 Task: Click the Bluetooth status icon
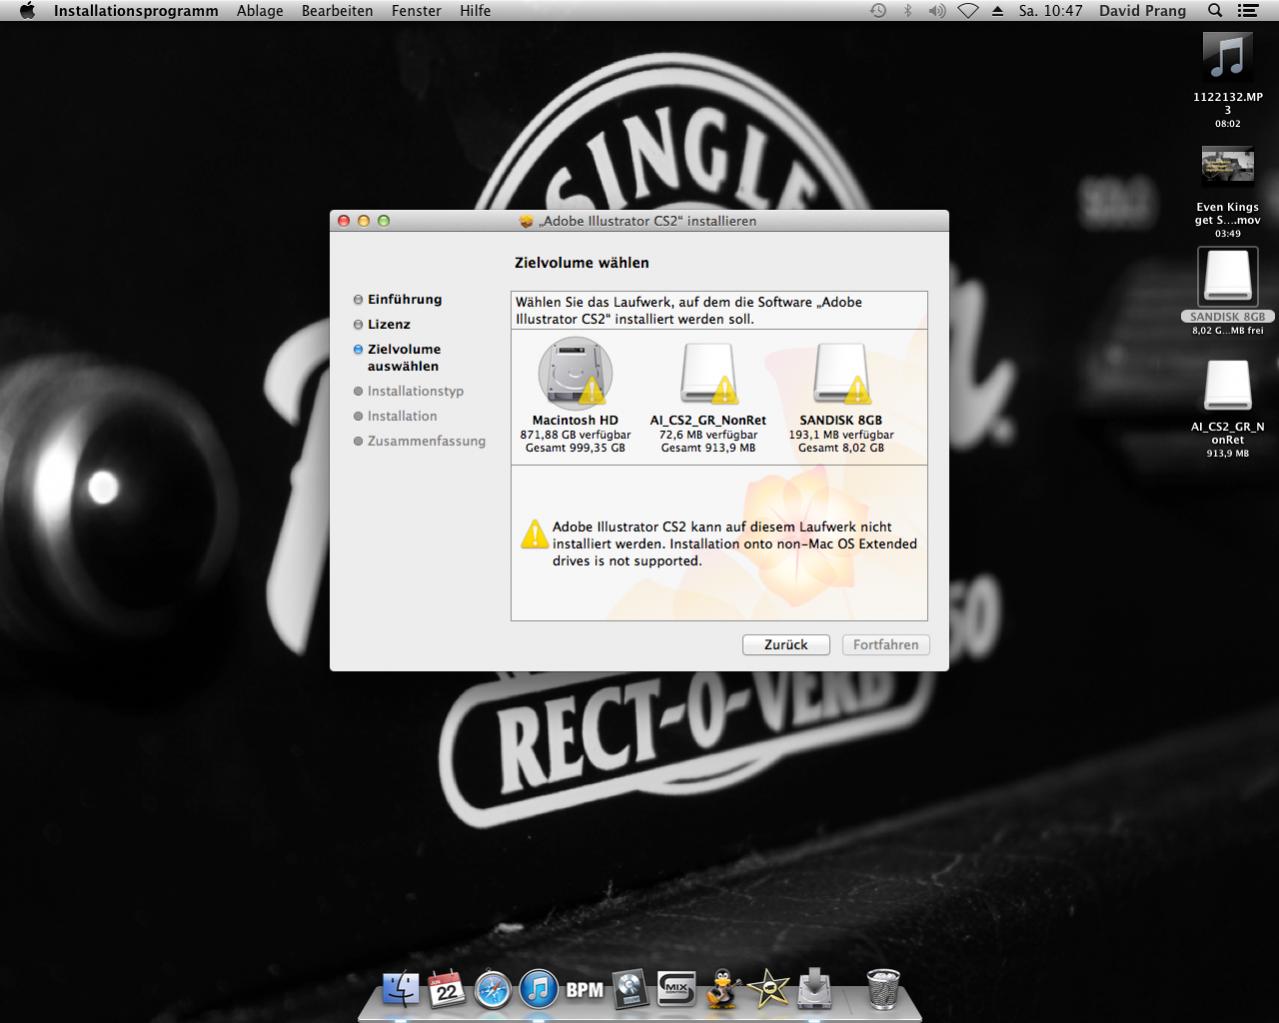click(x=908, y=11)
